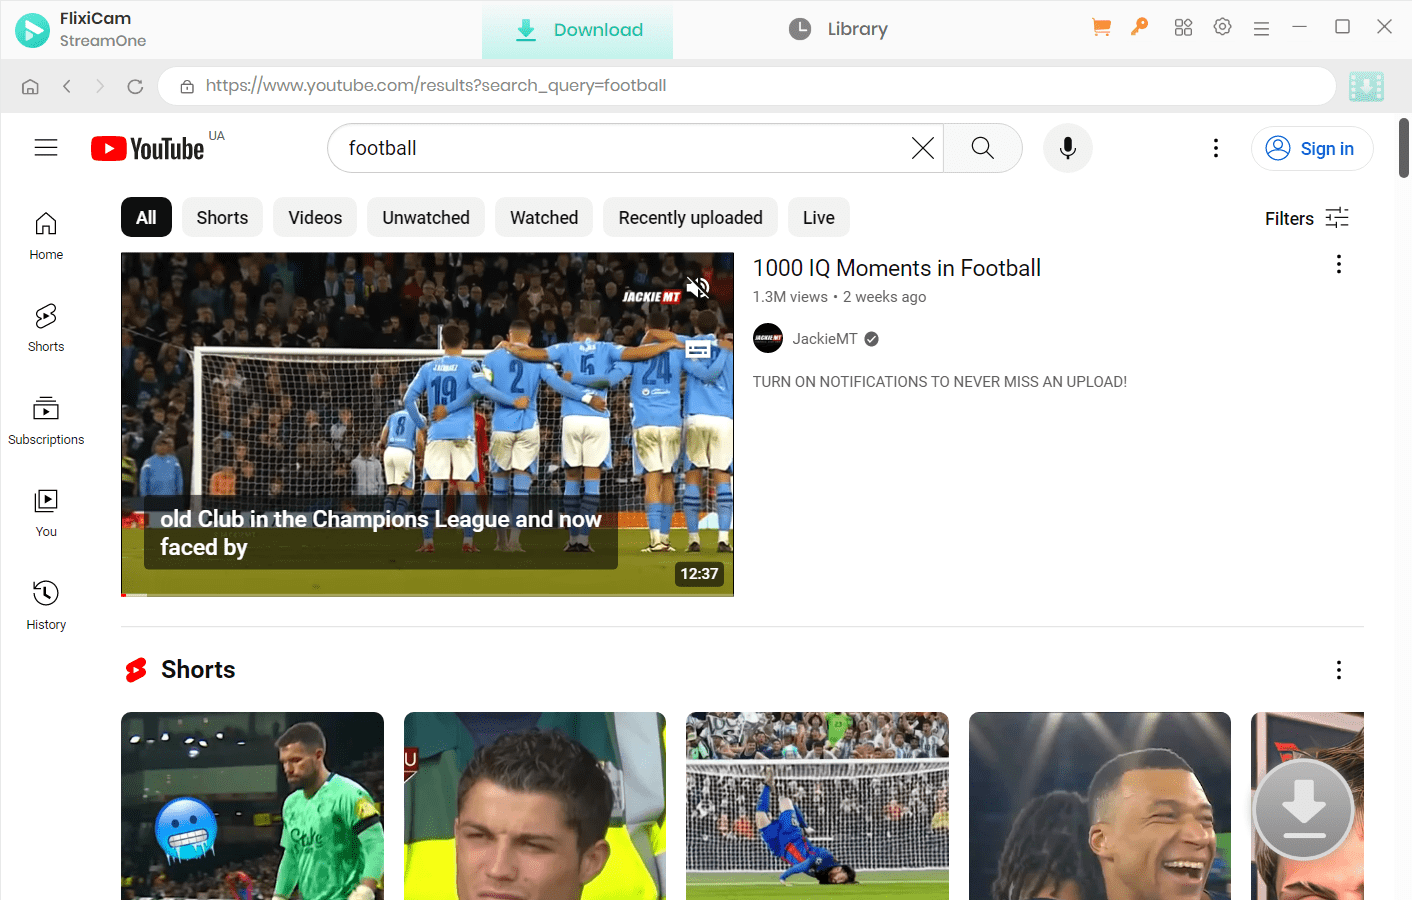Navigate forward with the right arrow
The height and width of the screenshot is (900, 1412).
100,86
